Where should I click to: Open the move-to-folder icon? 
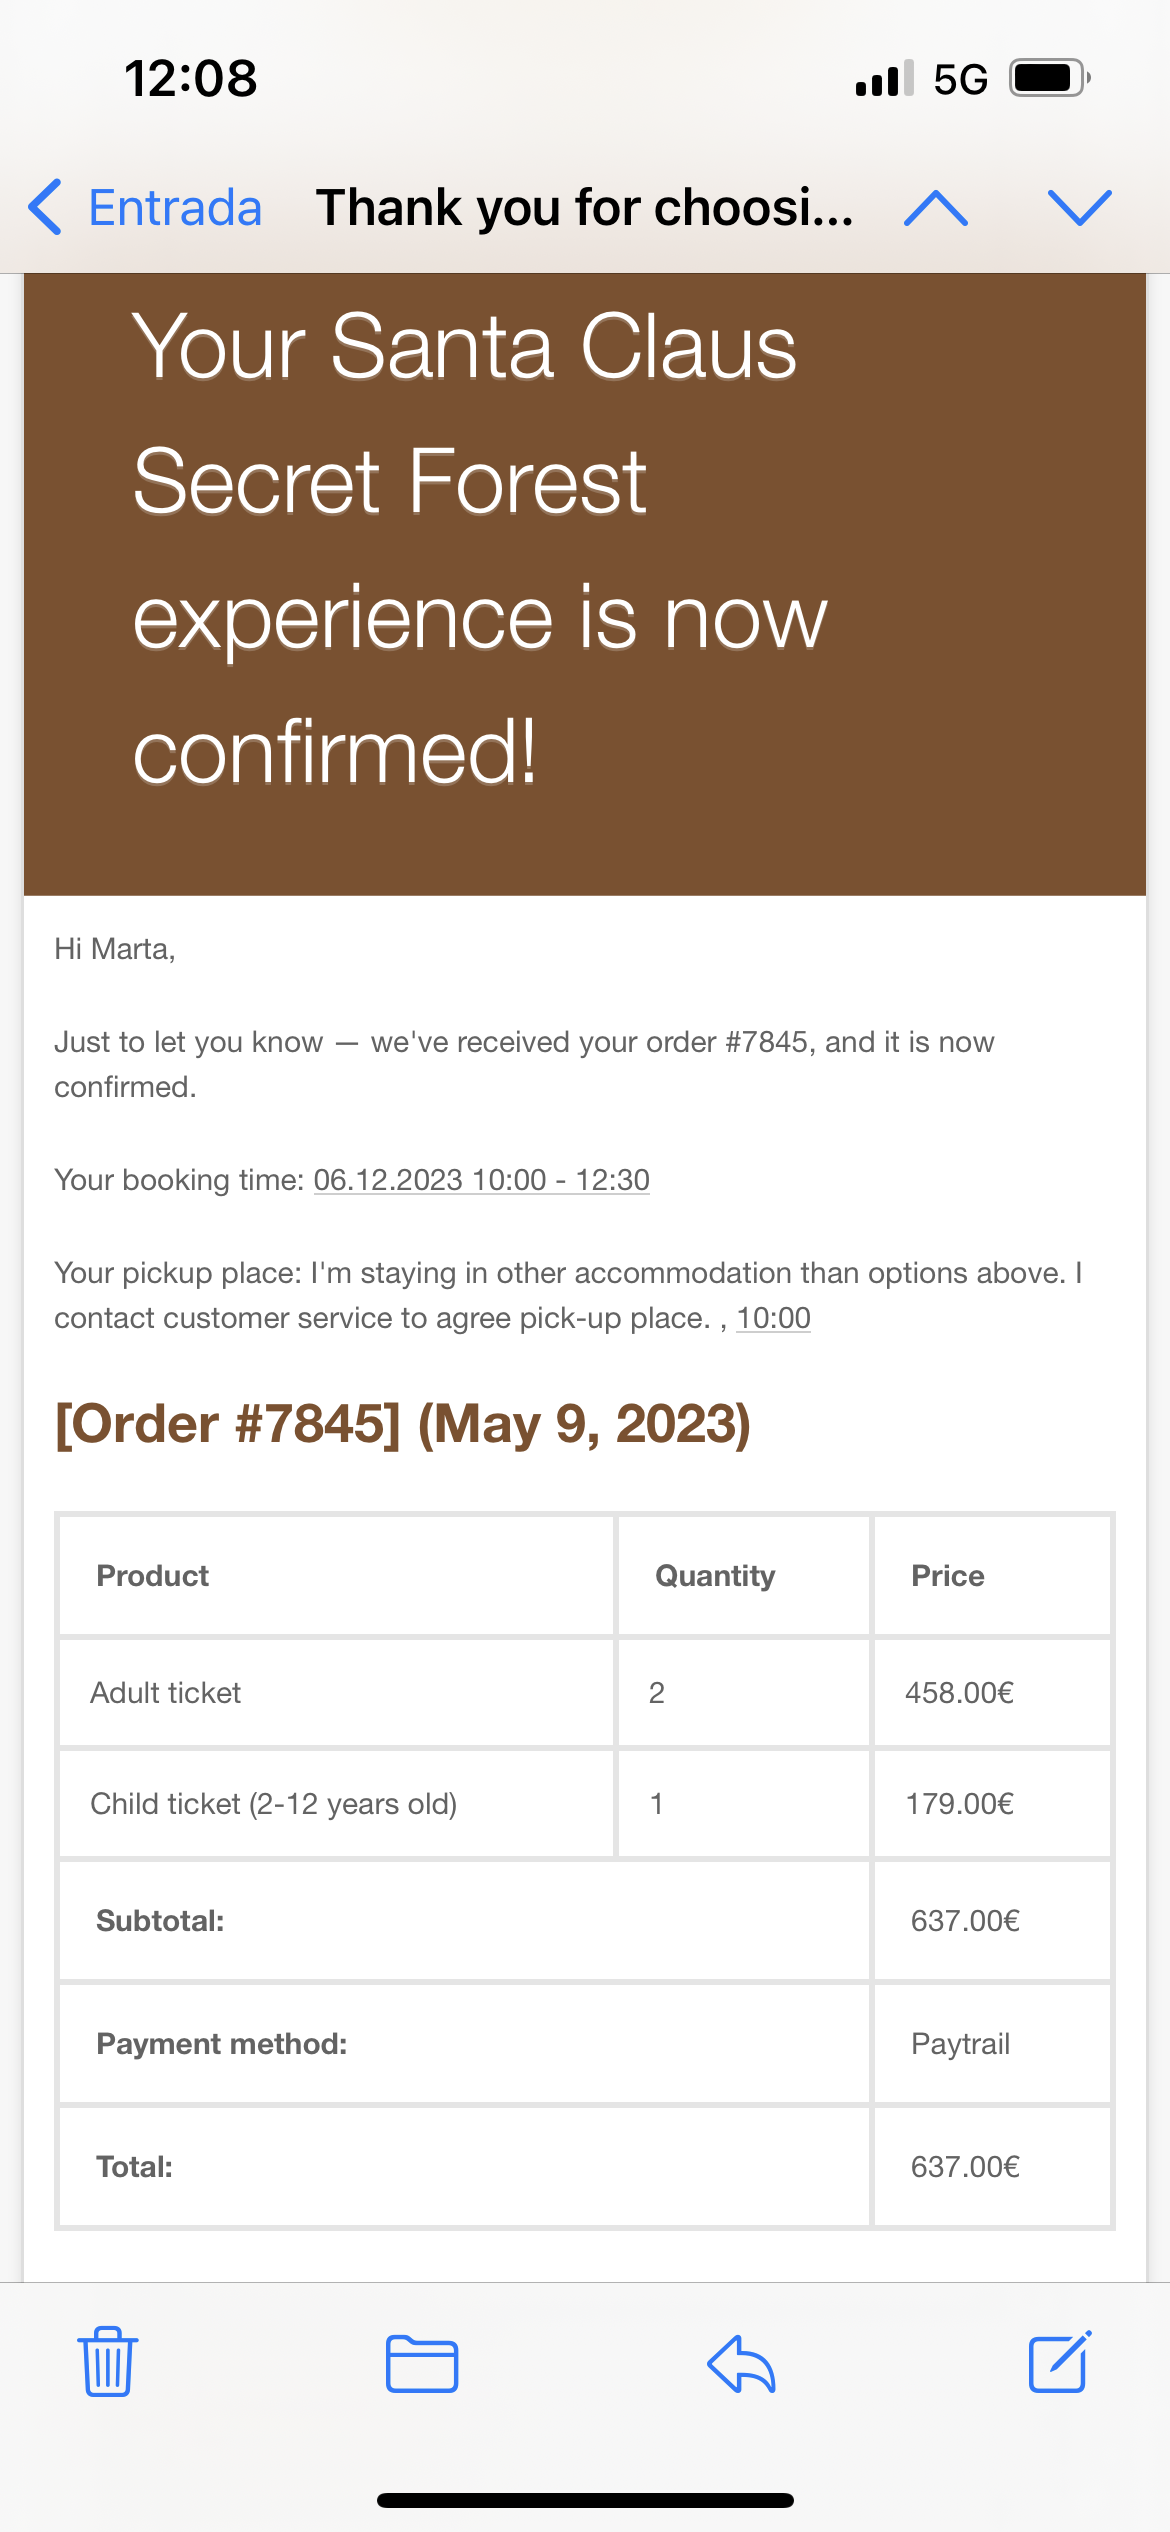click(421, 2364)
